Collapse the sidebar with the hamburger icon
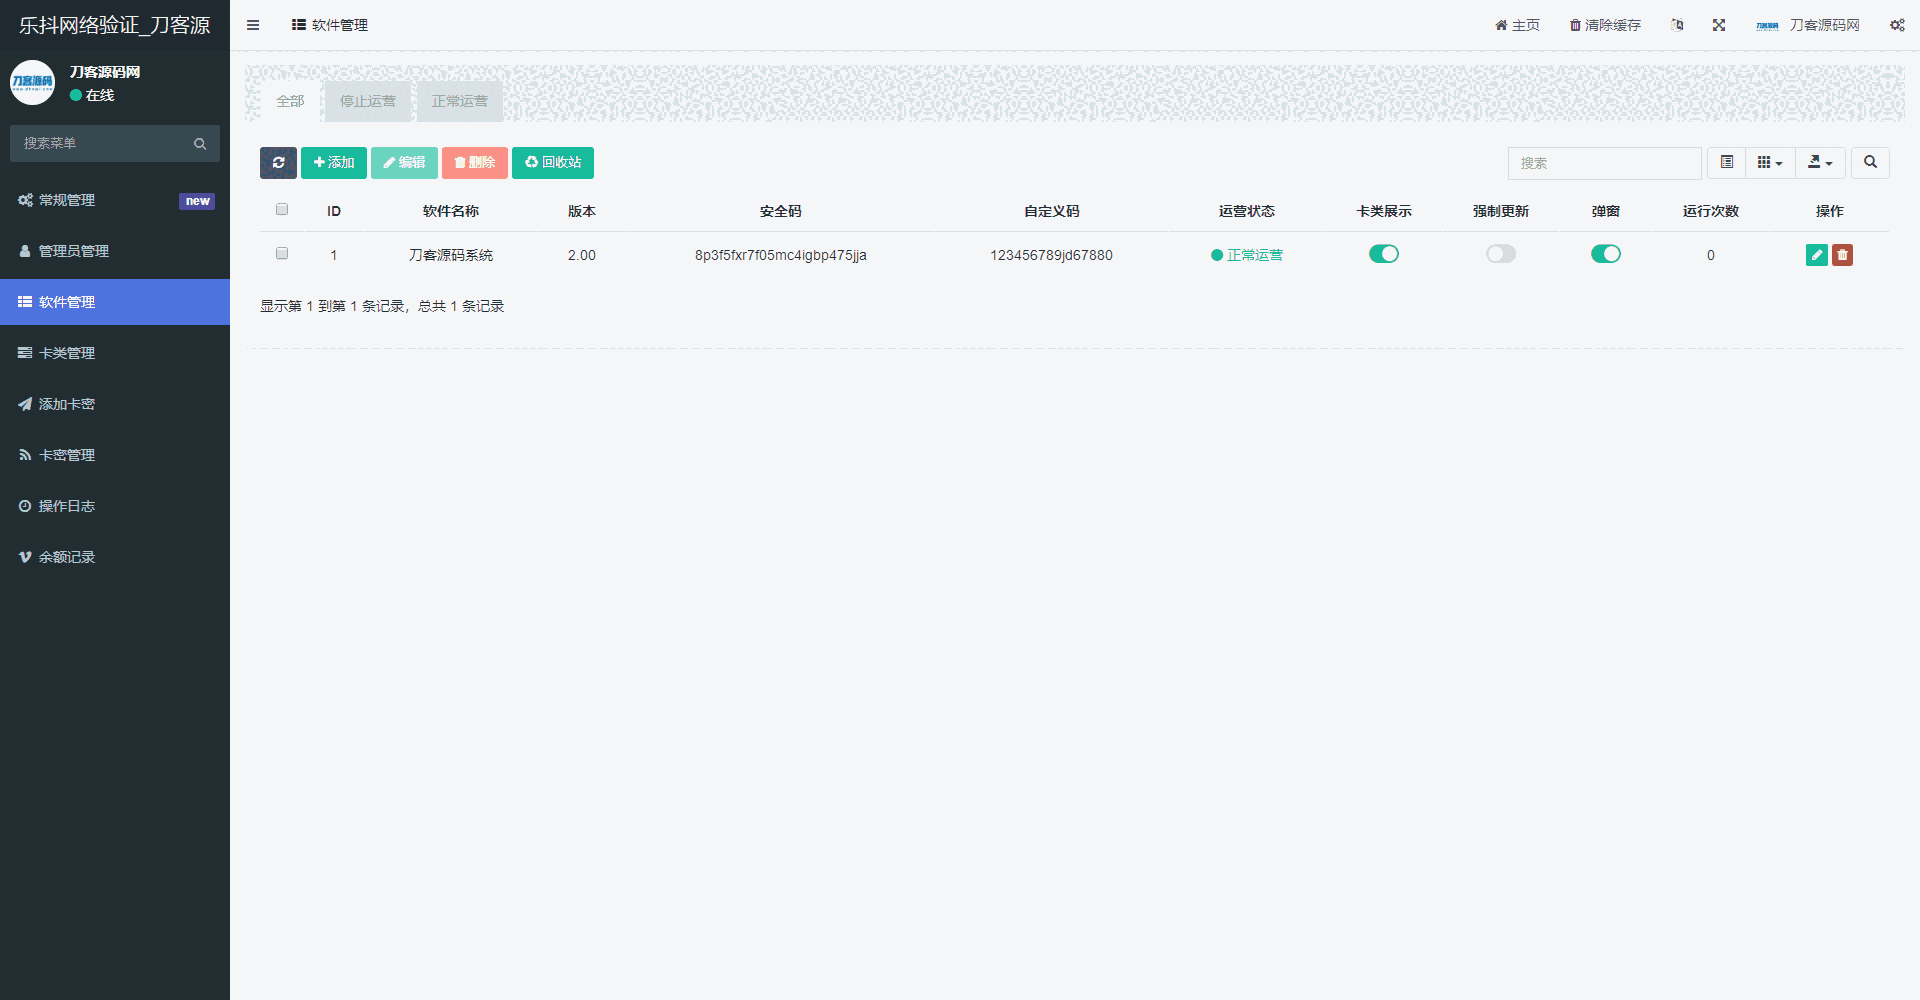Image resolution: width=1920 pixels, height=1000 pixels. [x=253, y=25]
